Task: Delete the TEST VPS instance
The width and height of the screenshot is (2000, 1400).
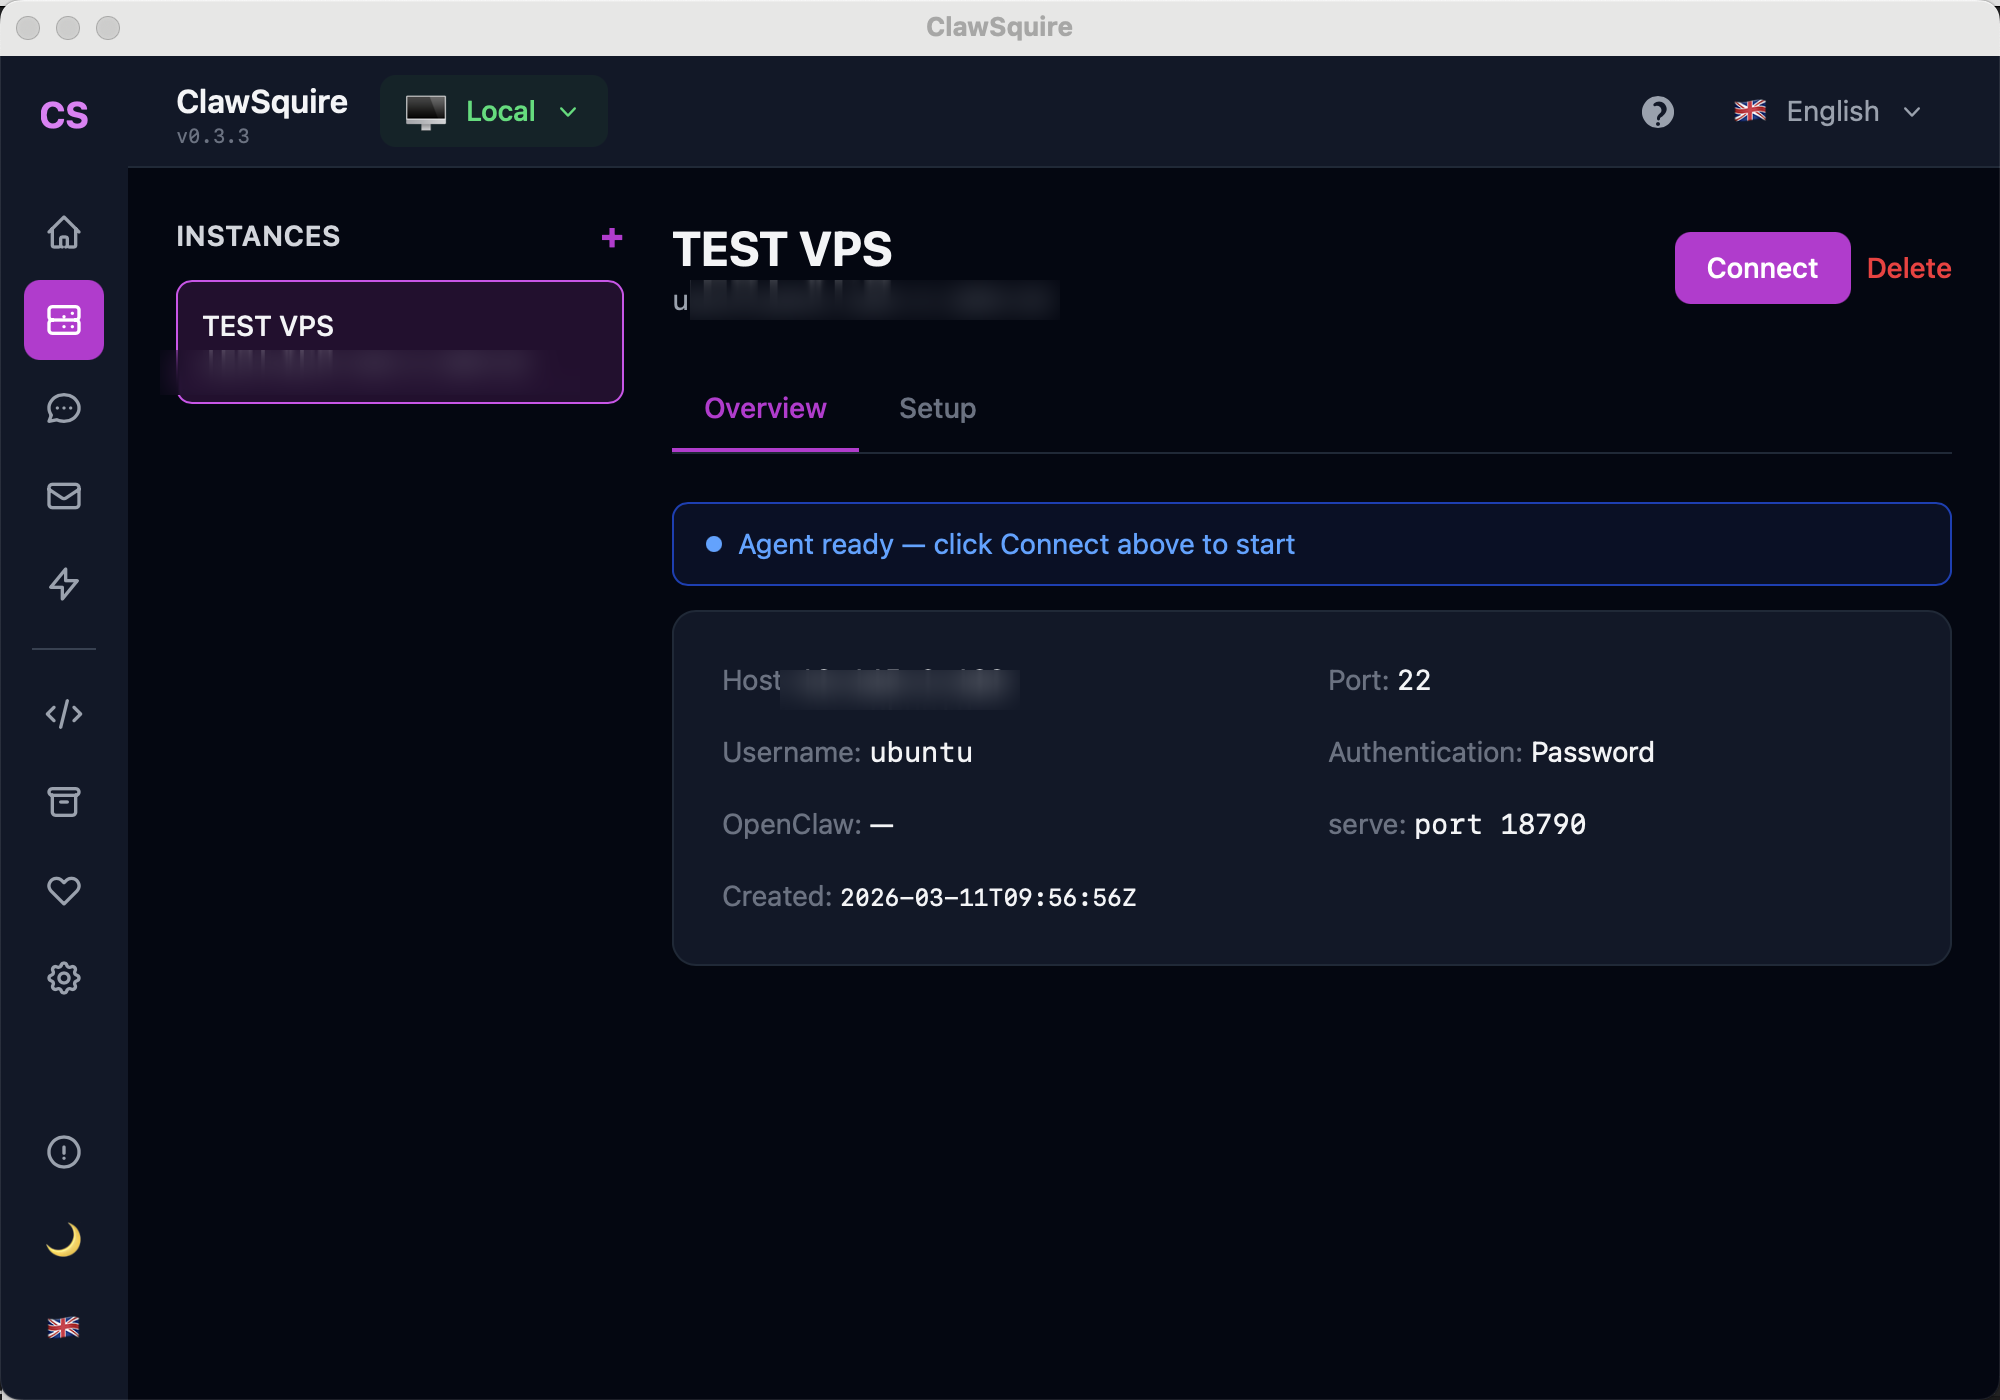Action: point(1908,267)
